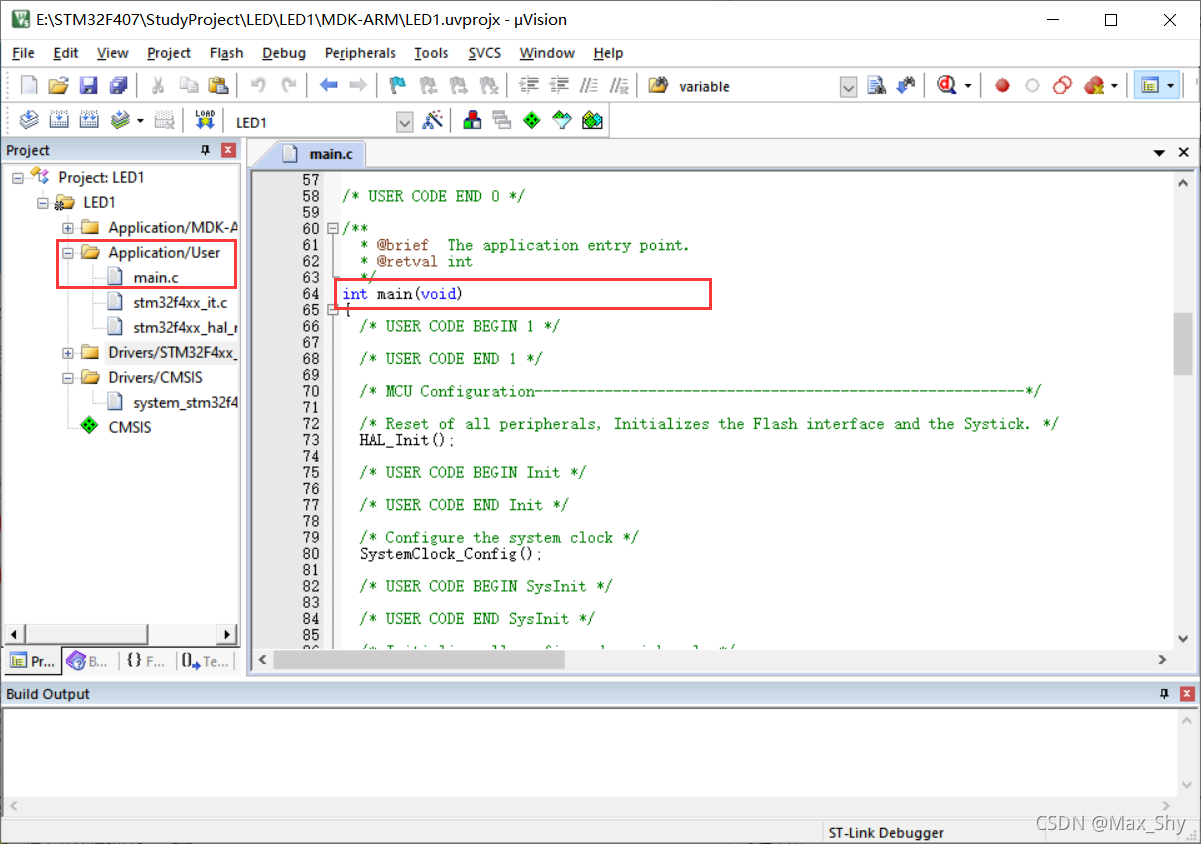Click the editor vertical scrollbar thumb
This screenshot has width=1201, height=844.
click(x=1183, y=342)
